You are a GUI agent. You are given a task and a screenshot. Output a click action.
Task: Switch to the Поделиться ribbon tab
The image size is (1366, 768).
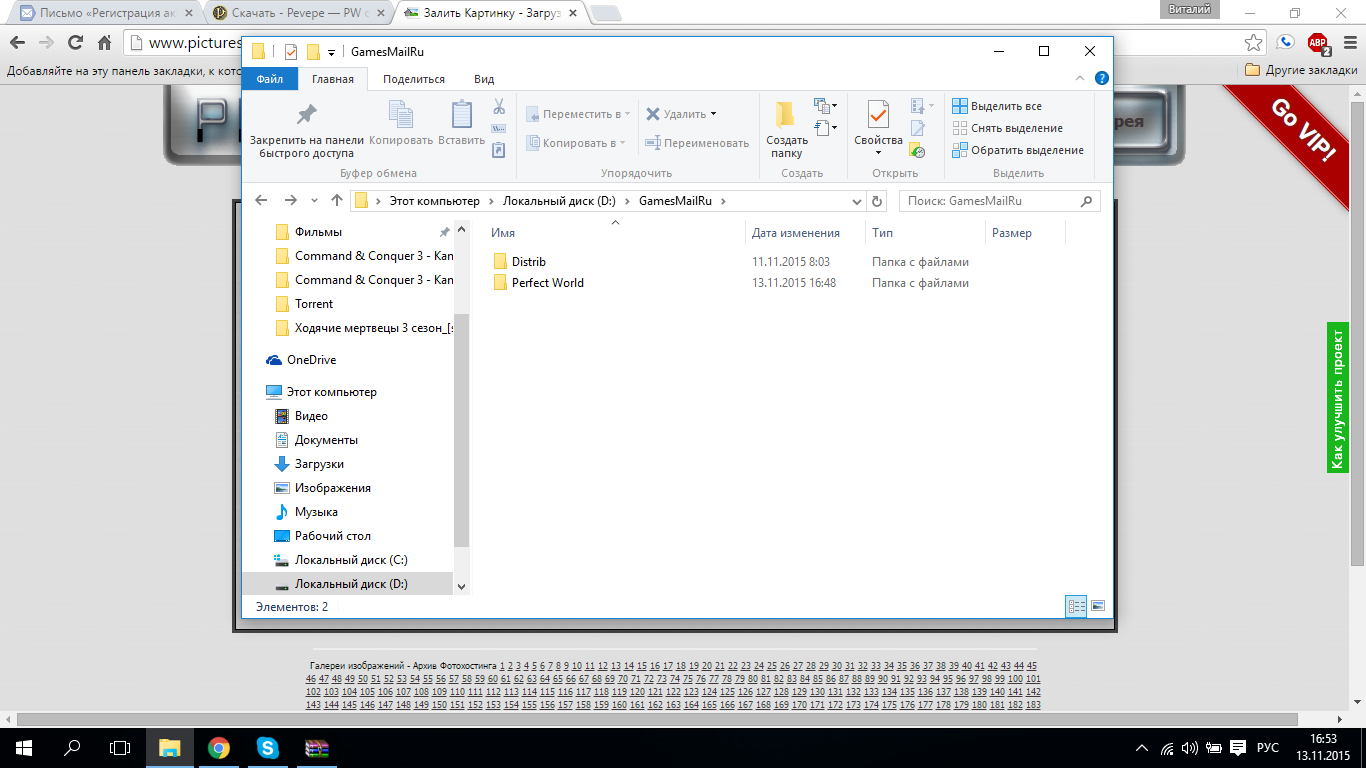point(414,79)
